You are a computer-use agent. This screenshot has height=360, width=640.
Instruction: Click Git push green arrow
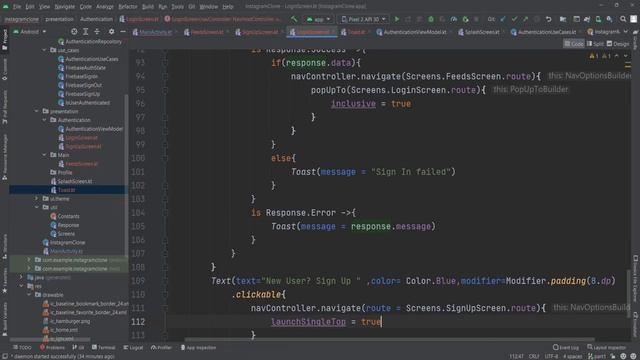point(526,19)
